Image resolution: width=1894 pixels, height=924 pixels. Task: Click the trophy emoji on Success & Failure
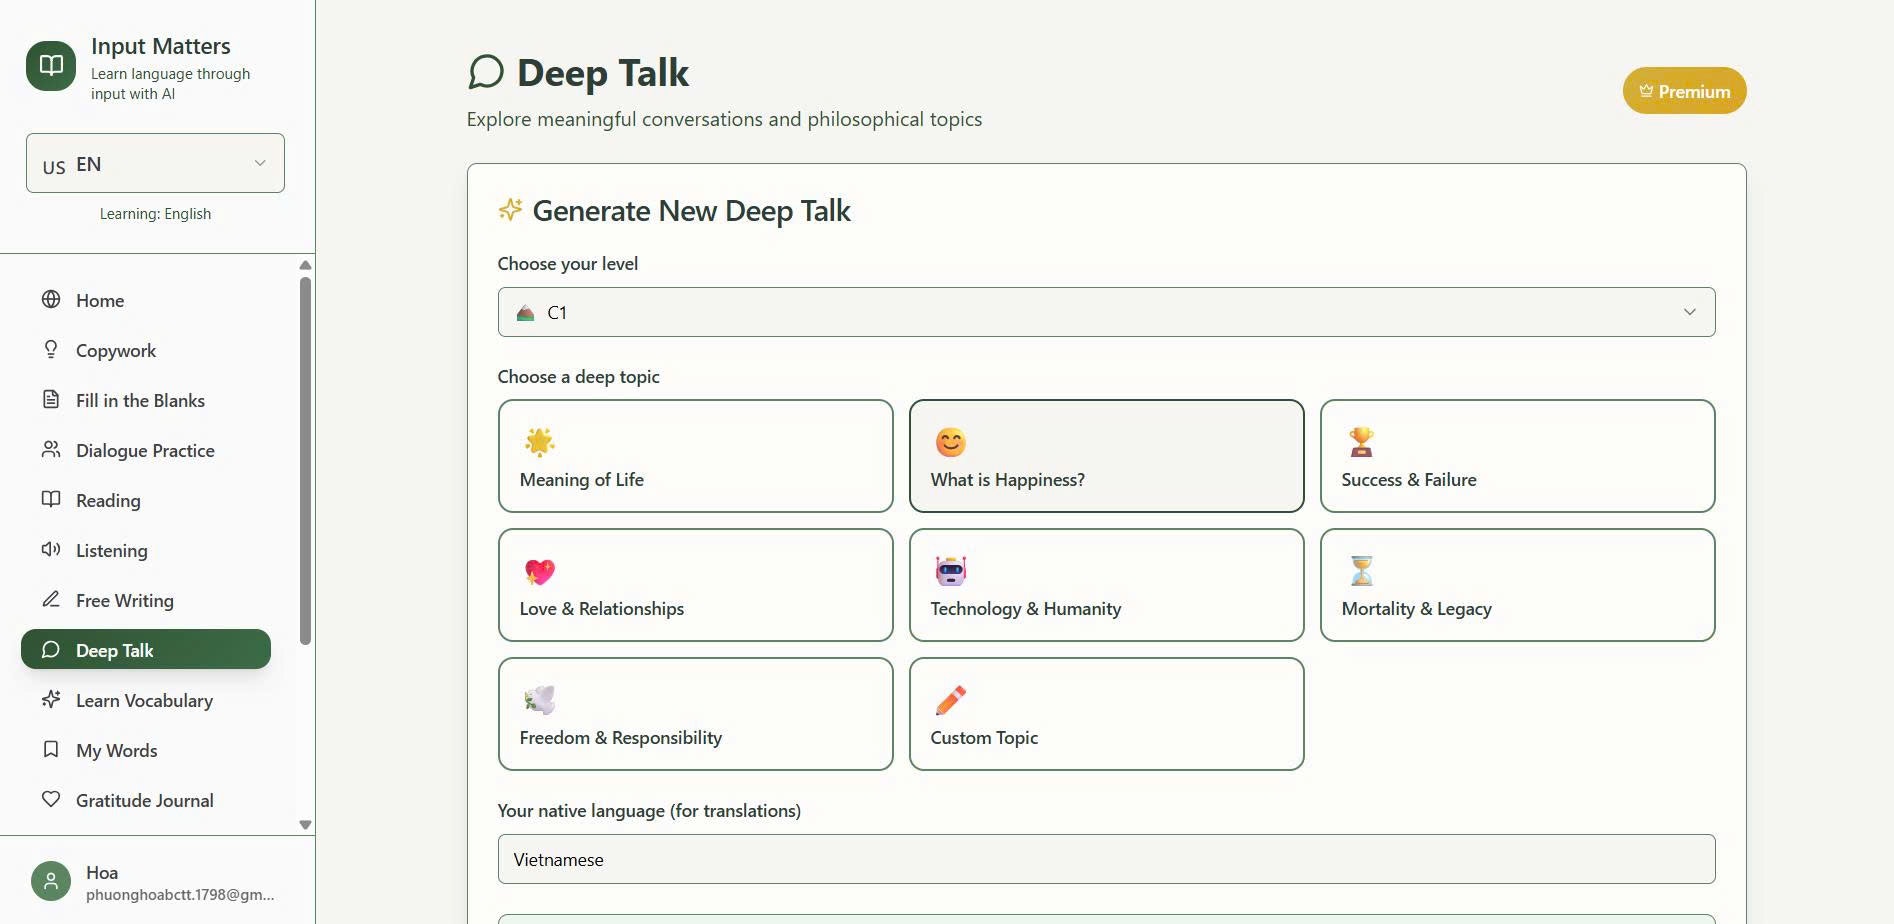coord(1362,442)
